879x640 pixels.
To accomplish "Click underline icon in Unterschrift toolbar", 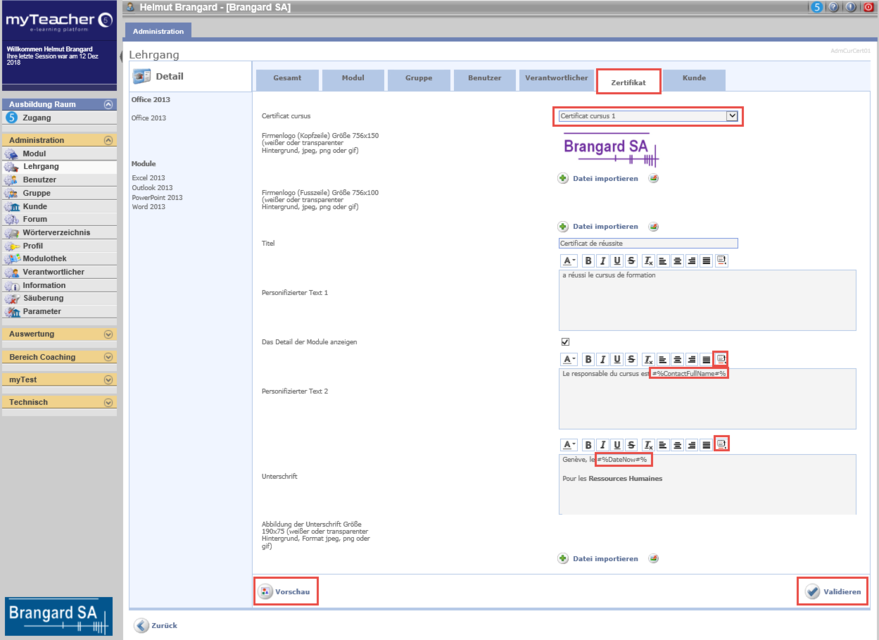I will tap(618, 445).
